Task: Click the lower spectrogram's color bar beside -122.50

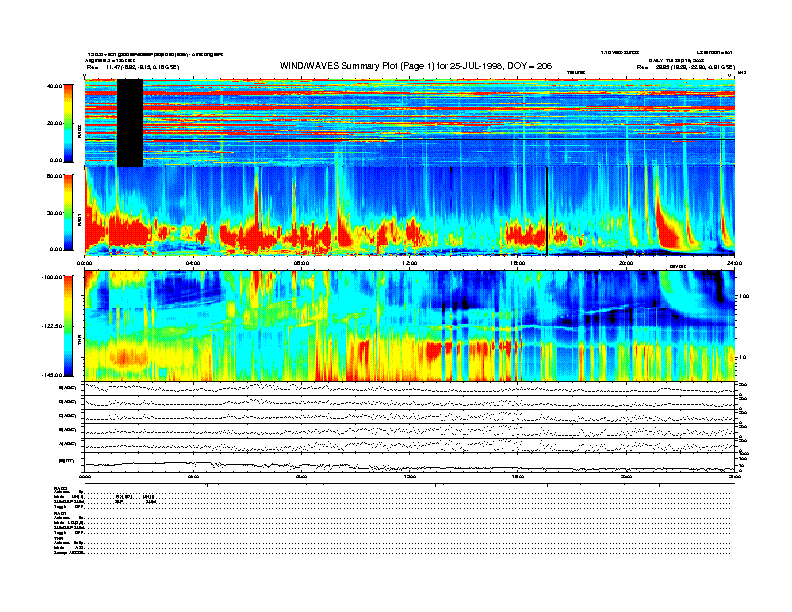Action: (x=68, y=326)
